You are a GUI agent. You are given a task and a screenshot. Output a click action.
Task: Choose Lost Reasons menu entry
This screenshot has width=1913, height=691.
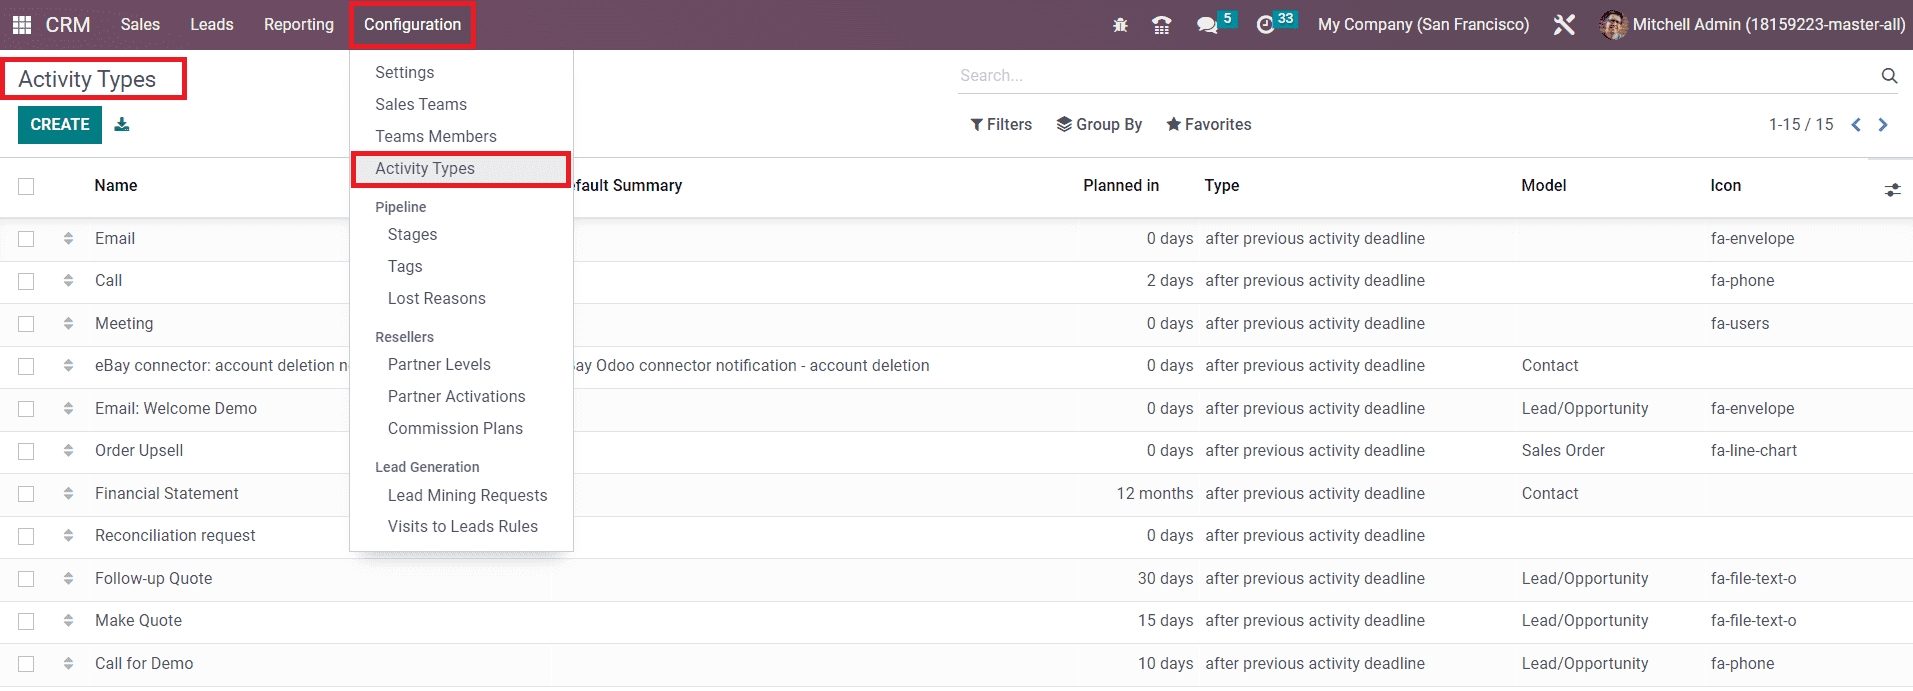[436, 299]
